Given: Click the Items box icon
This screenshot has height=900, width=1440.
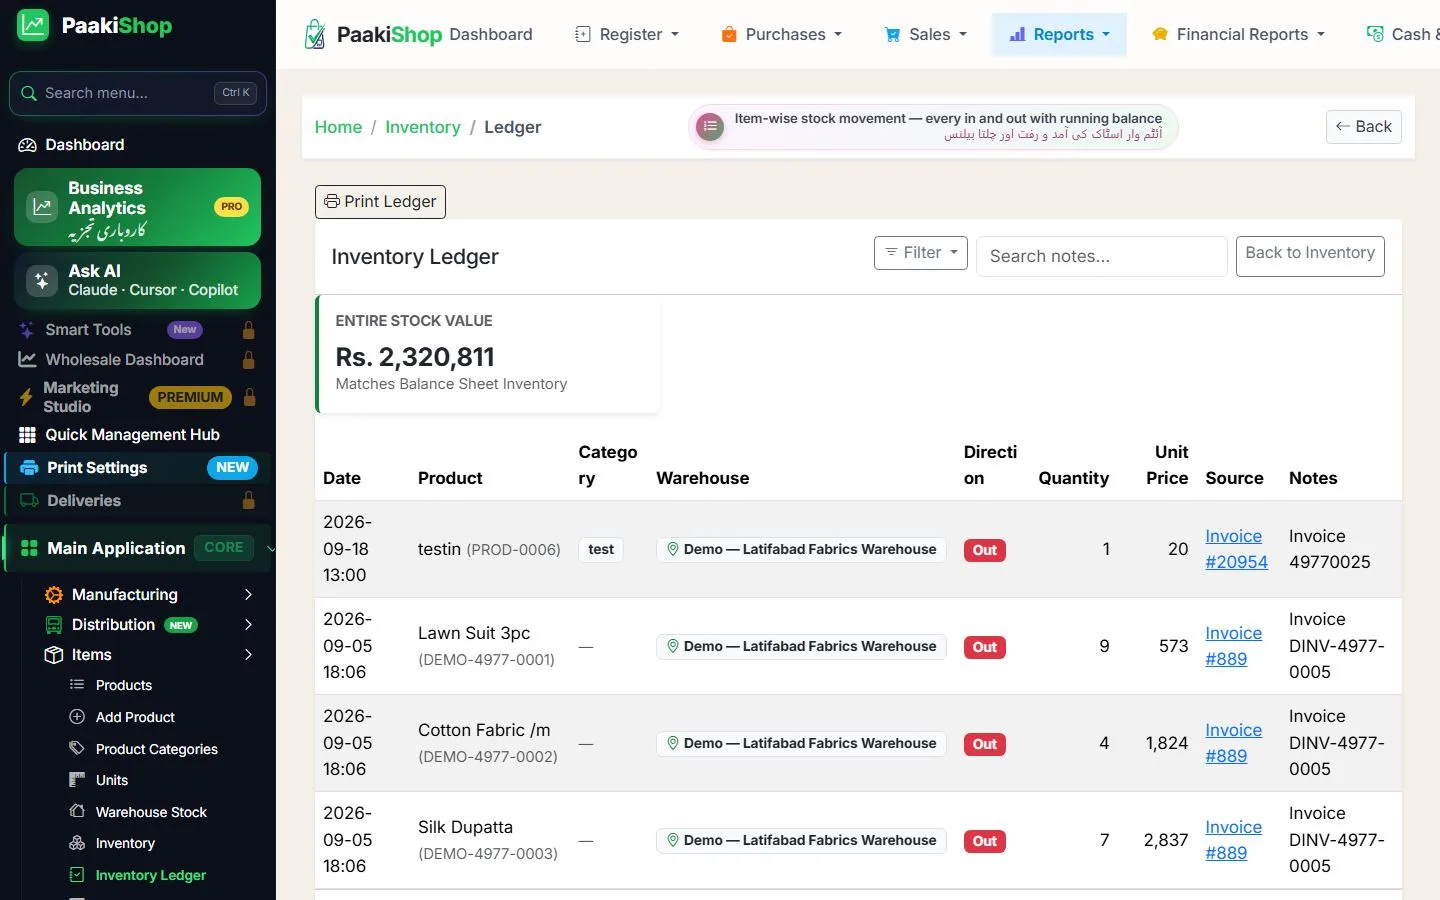Looking at the screenshot, I should click(x=54, y=655).
